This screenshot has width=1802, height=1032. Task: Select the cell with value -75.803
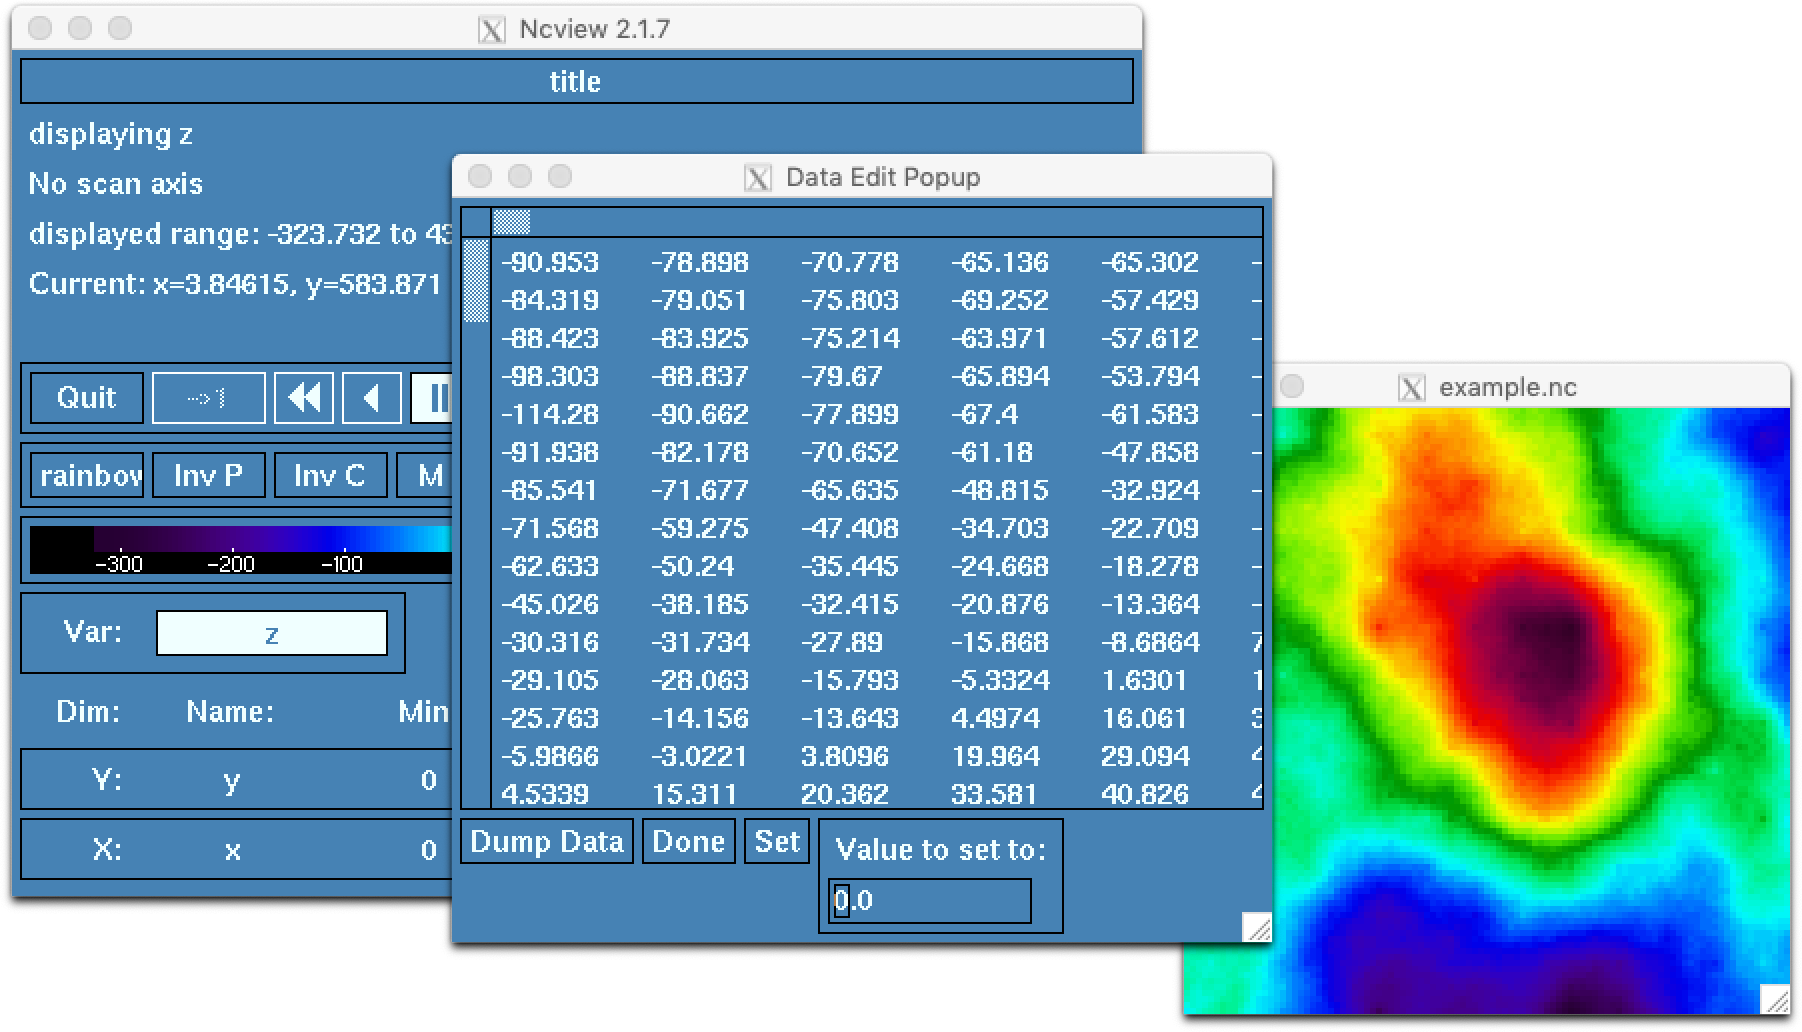(850, 300)
